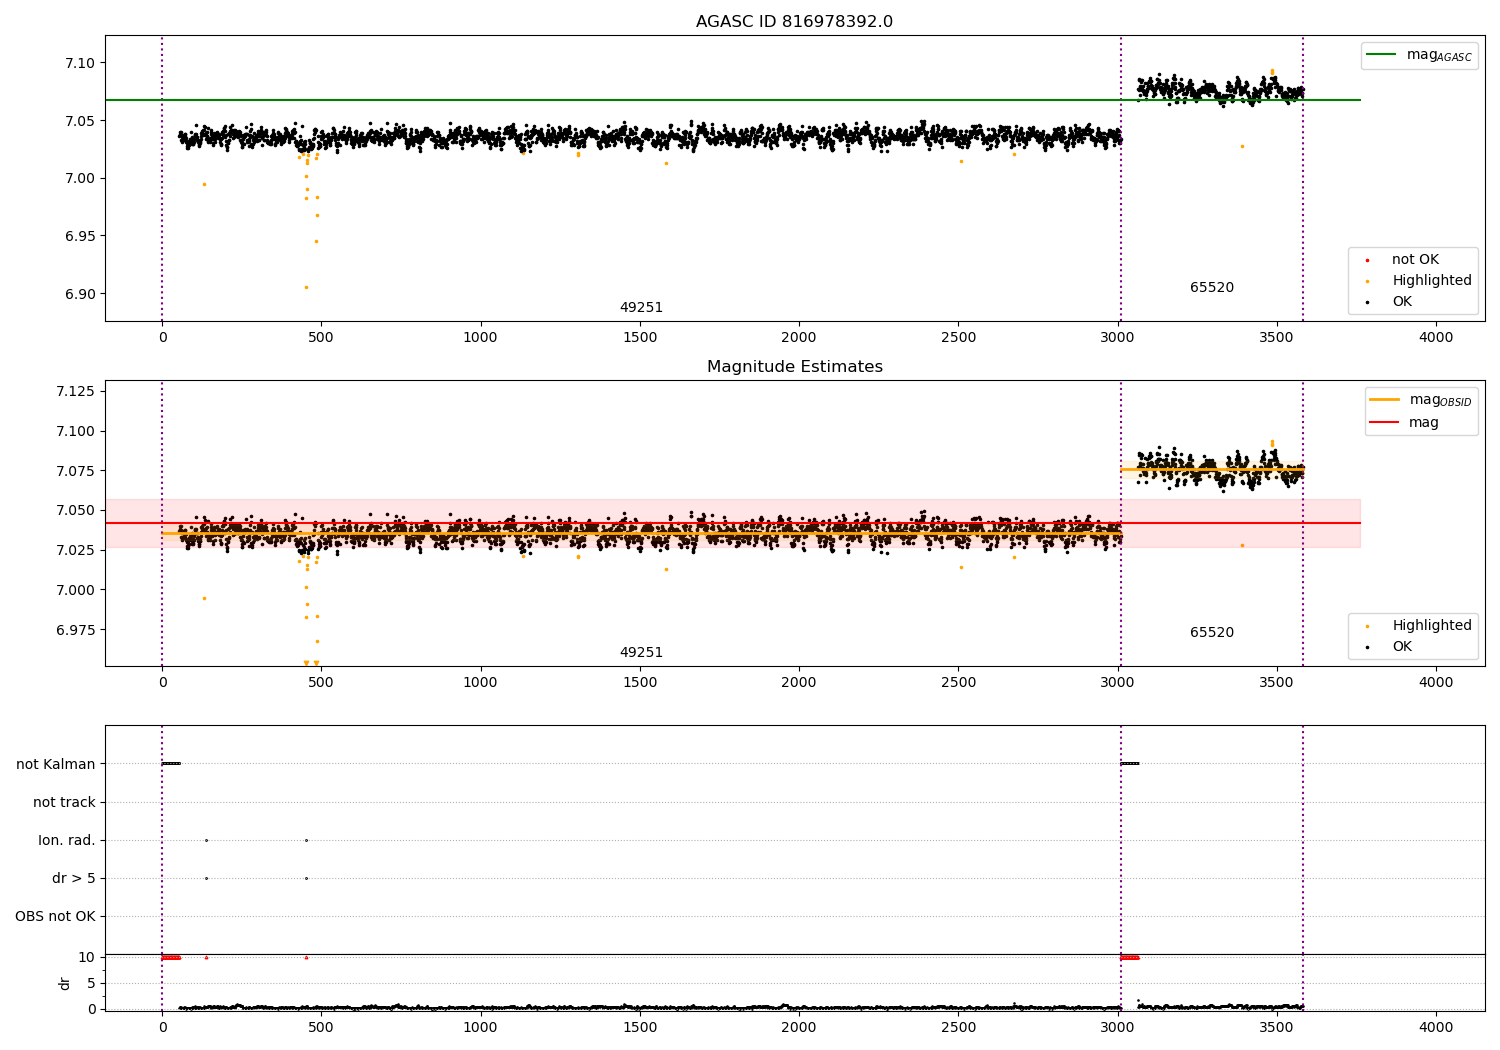Click the '10' tick on the dr axis

click(87, 957)
